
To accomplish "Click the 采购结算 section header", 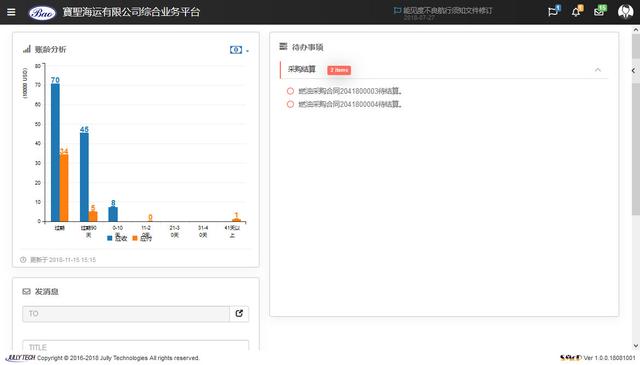I will 444,70.
